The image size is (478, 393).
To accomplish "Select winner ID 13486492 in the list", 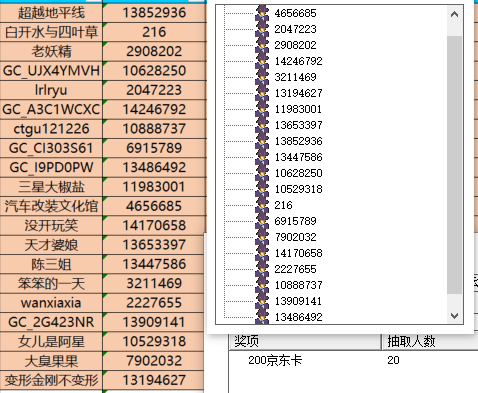I will tap(299, 317).
